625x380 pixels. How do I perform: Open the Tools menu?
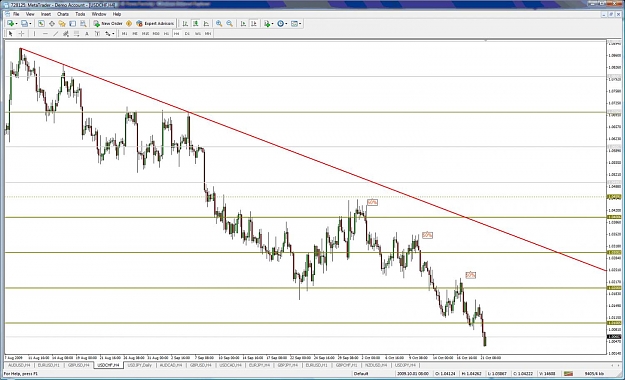click(x=80, y=14)
